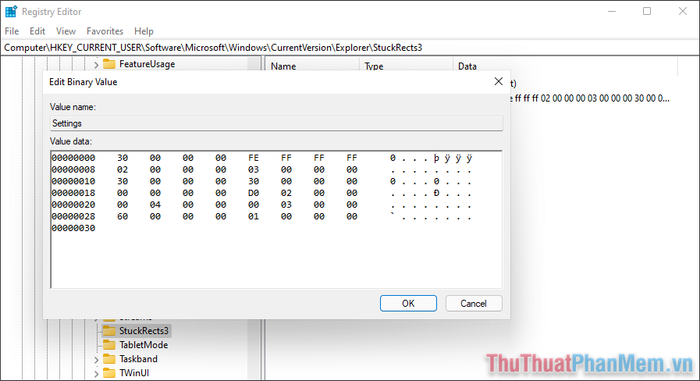The image size is (700, 381).
Task: Click hex byte 01 in row 00000028
Action: click(x=253, y=216)
